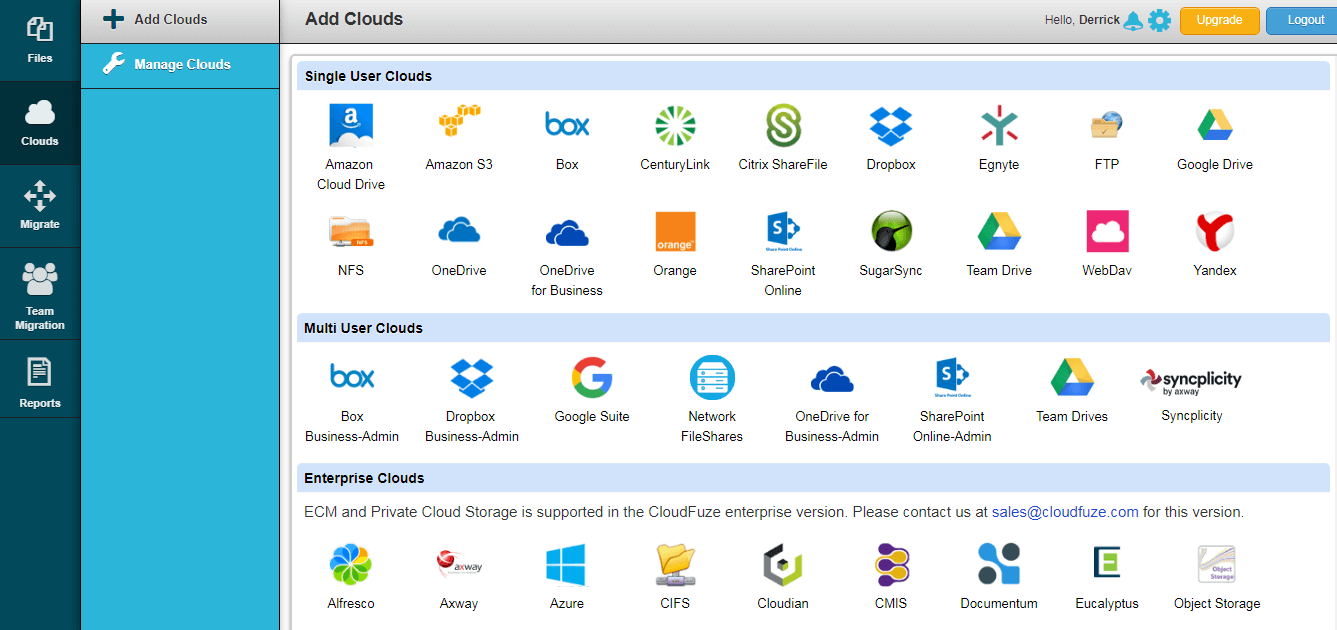Select the OneDrive personal icon
This screenshot has width=1337, height=630.
(x=459, y=231)
